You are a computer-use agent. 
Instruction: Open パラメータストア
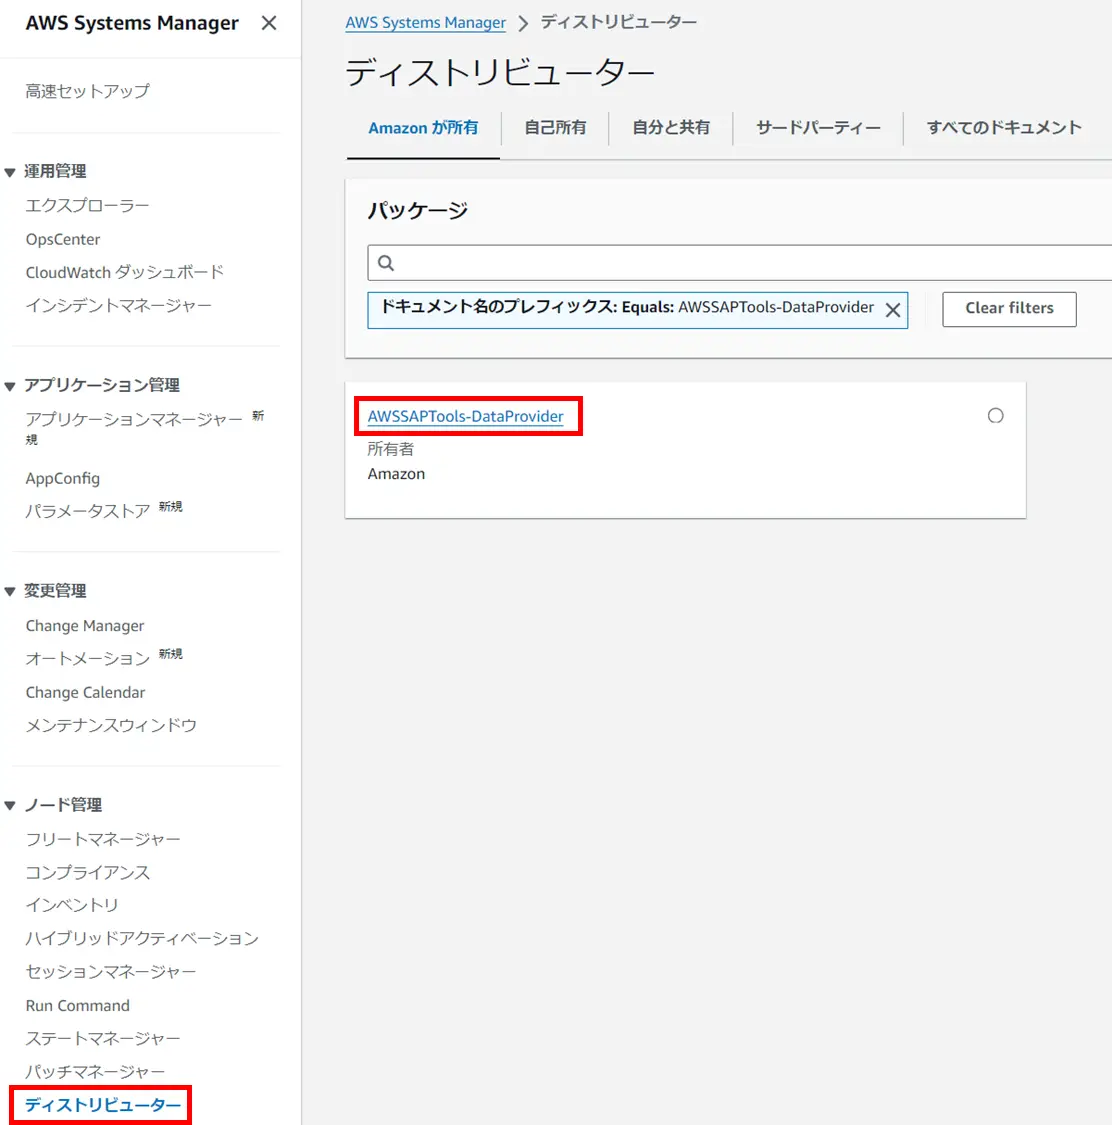[x=88, y=511]
